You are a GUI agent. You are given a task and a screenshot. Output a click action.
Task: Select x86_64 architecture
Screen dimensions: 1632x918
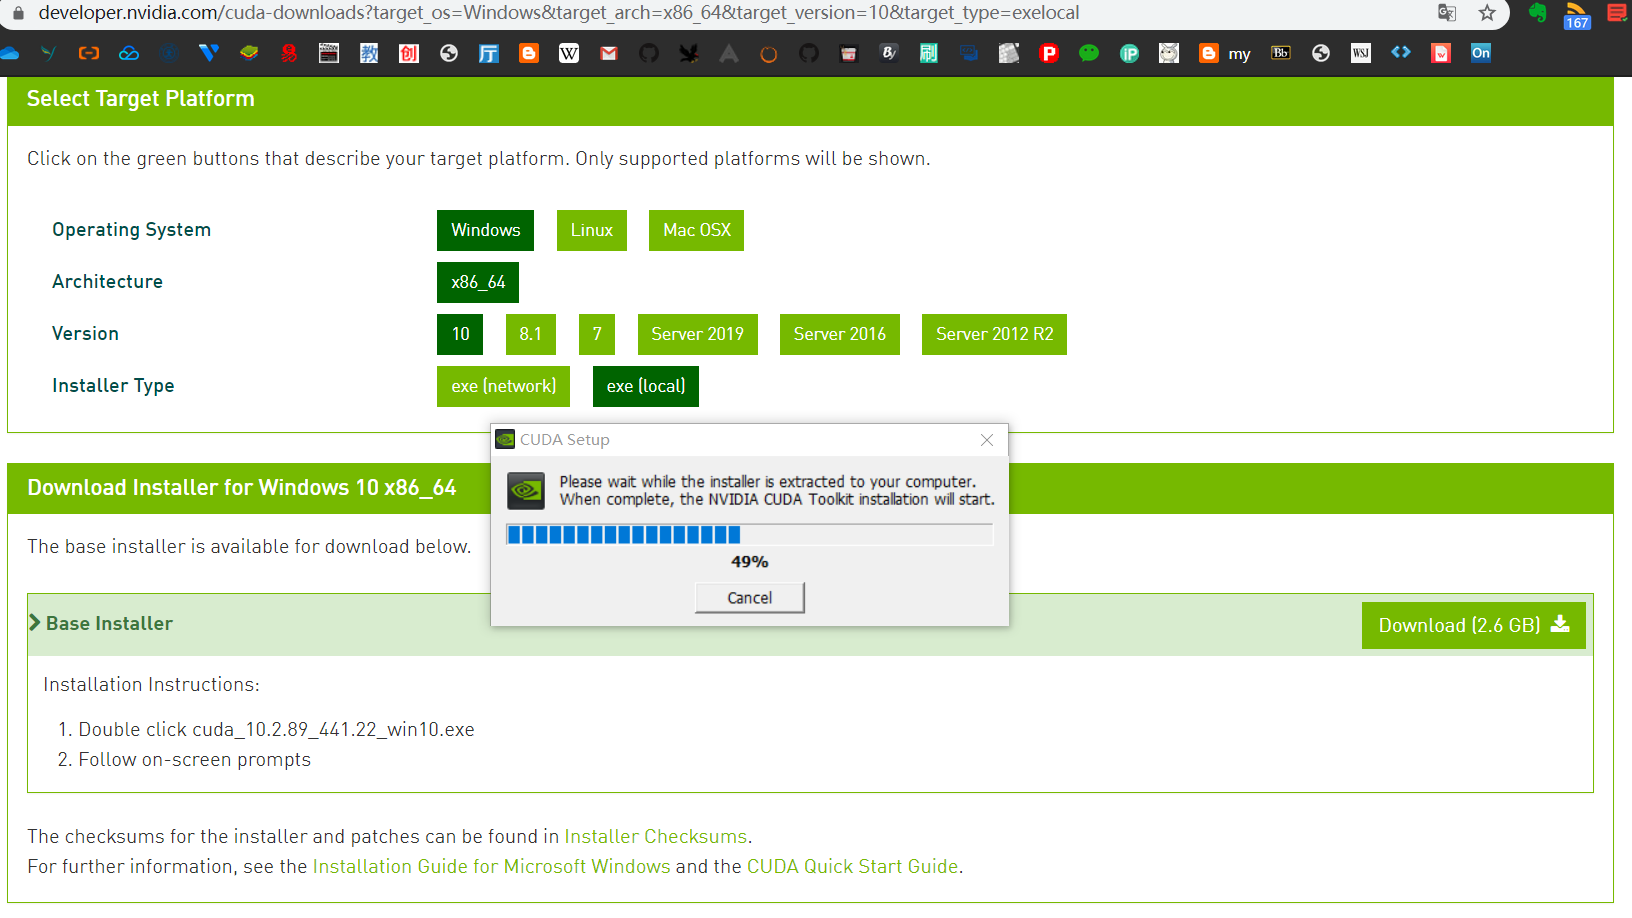click(x=478, y=282)
